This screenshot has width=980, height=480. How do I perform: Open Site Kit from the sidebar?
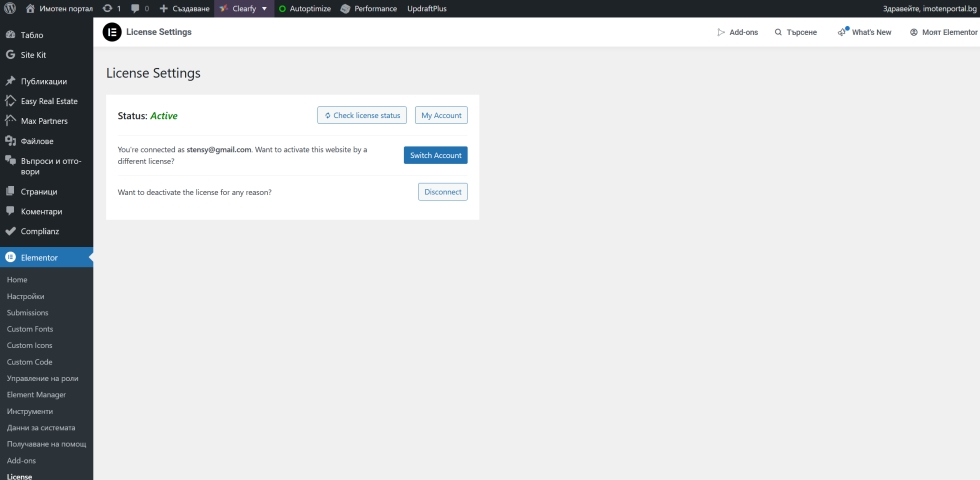[x=33, y=55]
